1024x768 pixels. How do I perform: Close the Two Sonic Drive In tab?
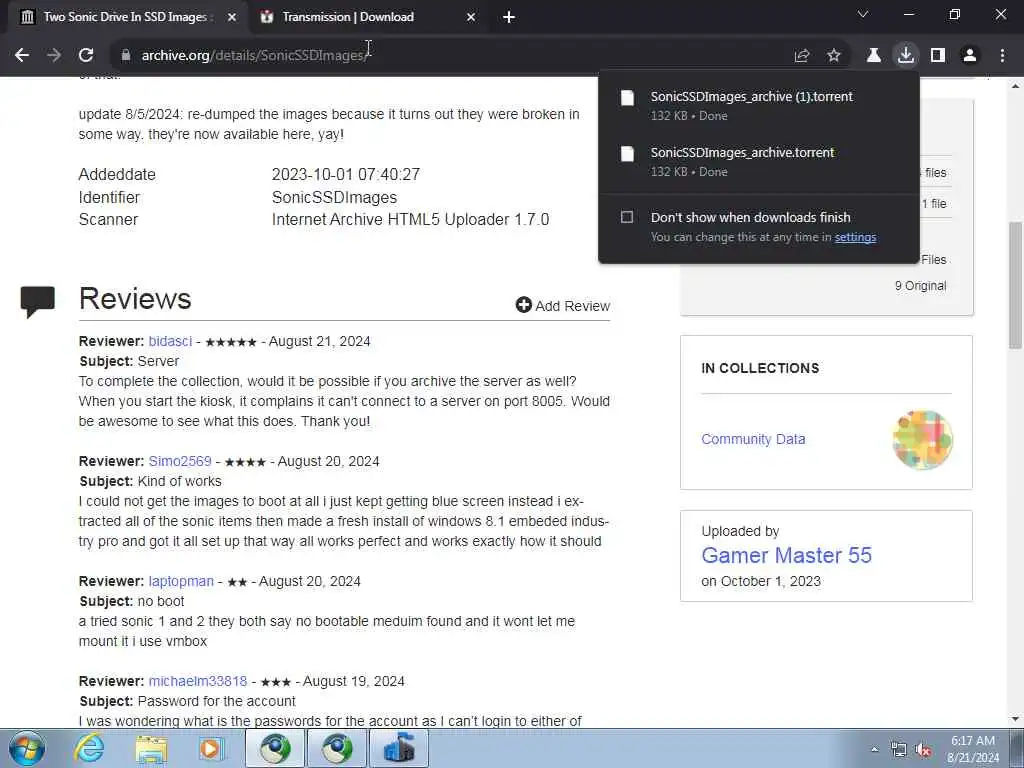231,18
